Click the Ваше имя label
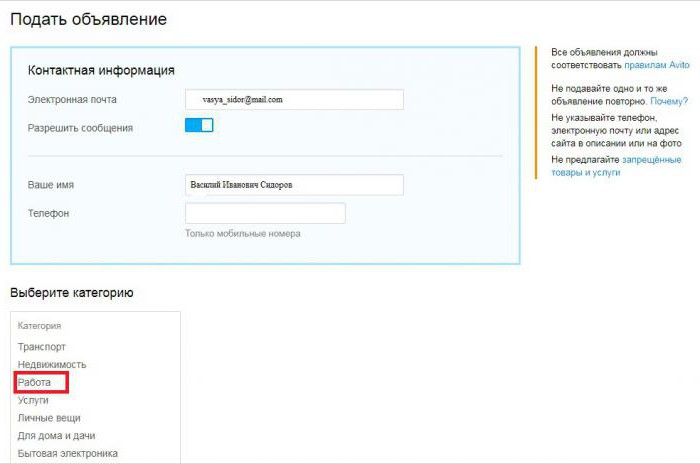Screen dimensions: 700x464 [x=51, y=185]
